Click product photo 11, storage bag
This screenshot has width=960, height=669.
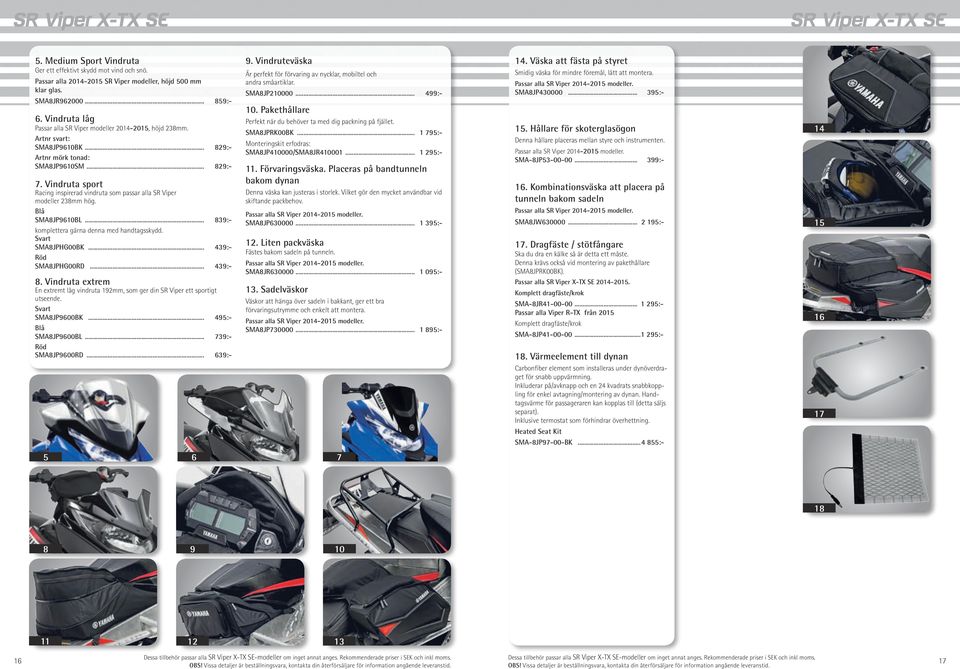pyautogui.click(x=94, y=602)
